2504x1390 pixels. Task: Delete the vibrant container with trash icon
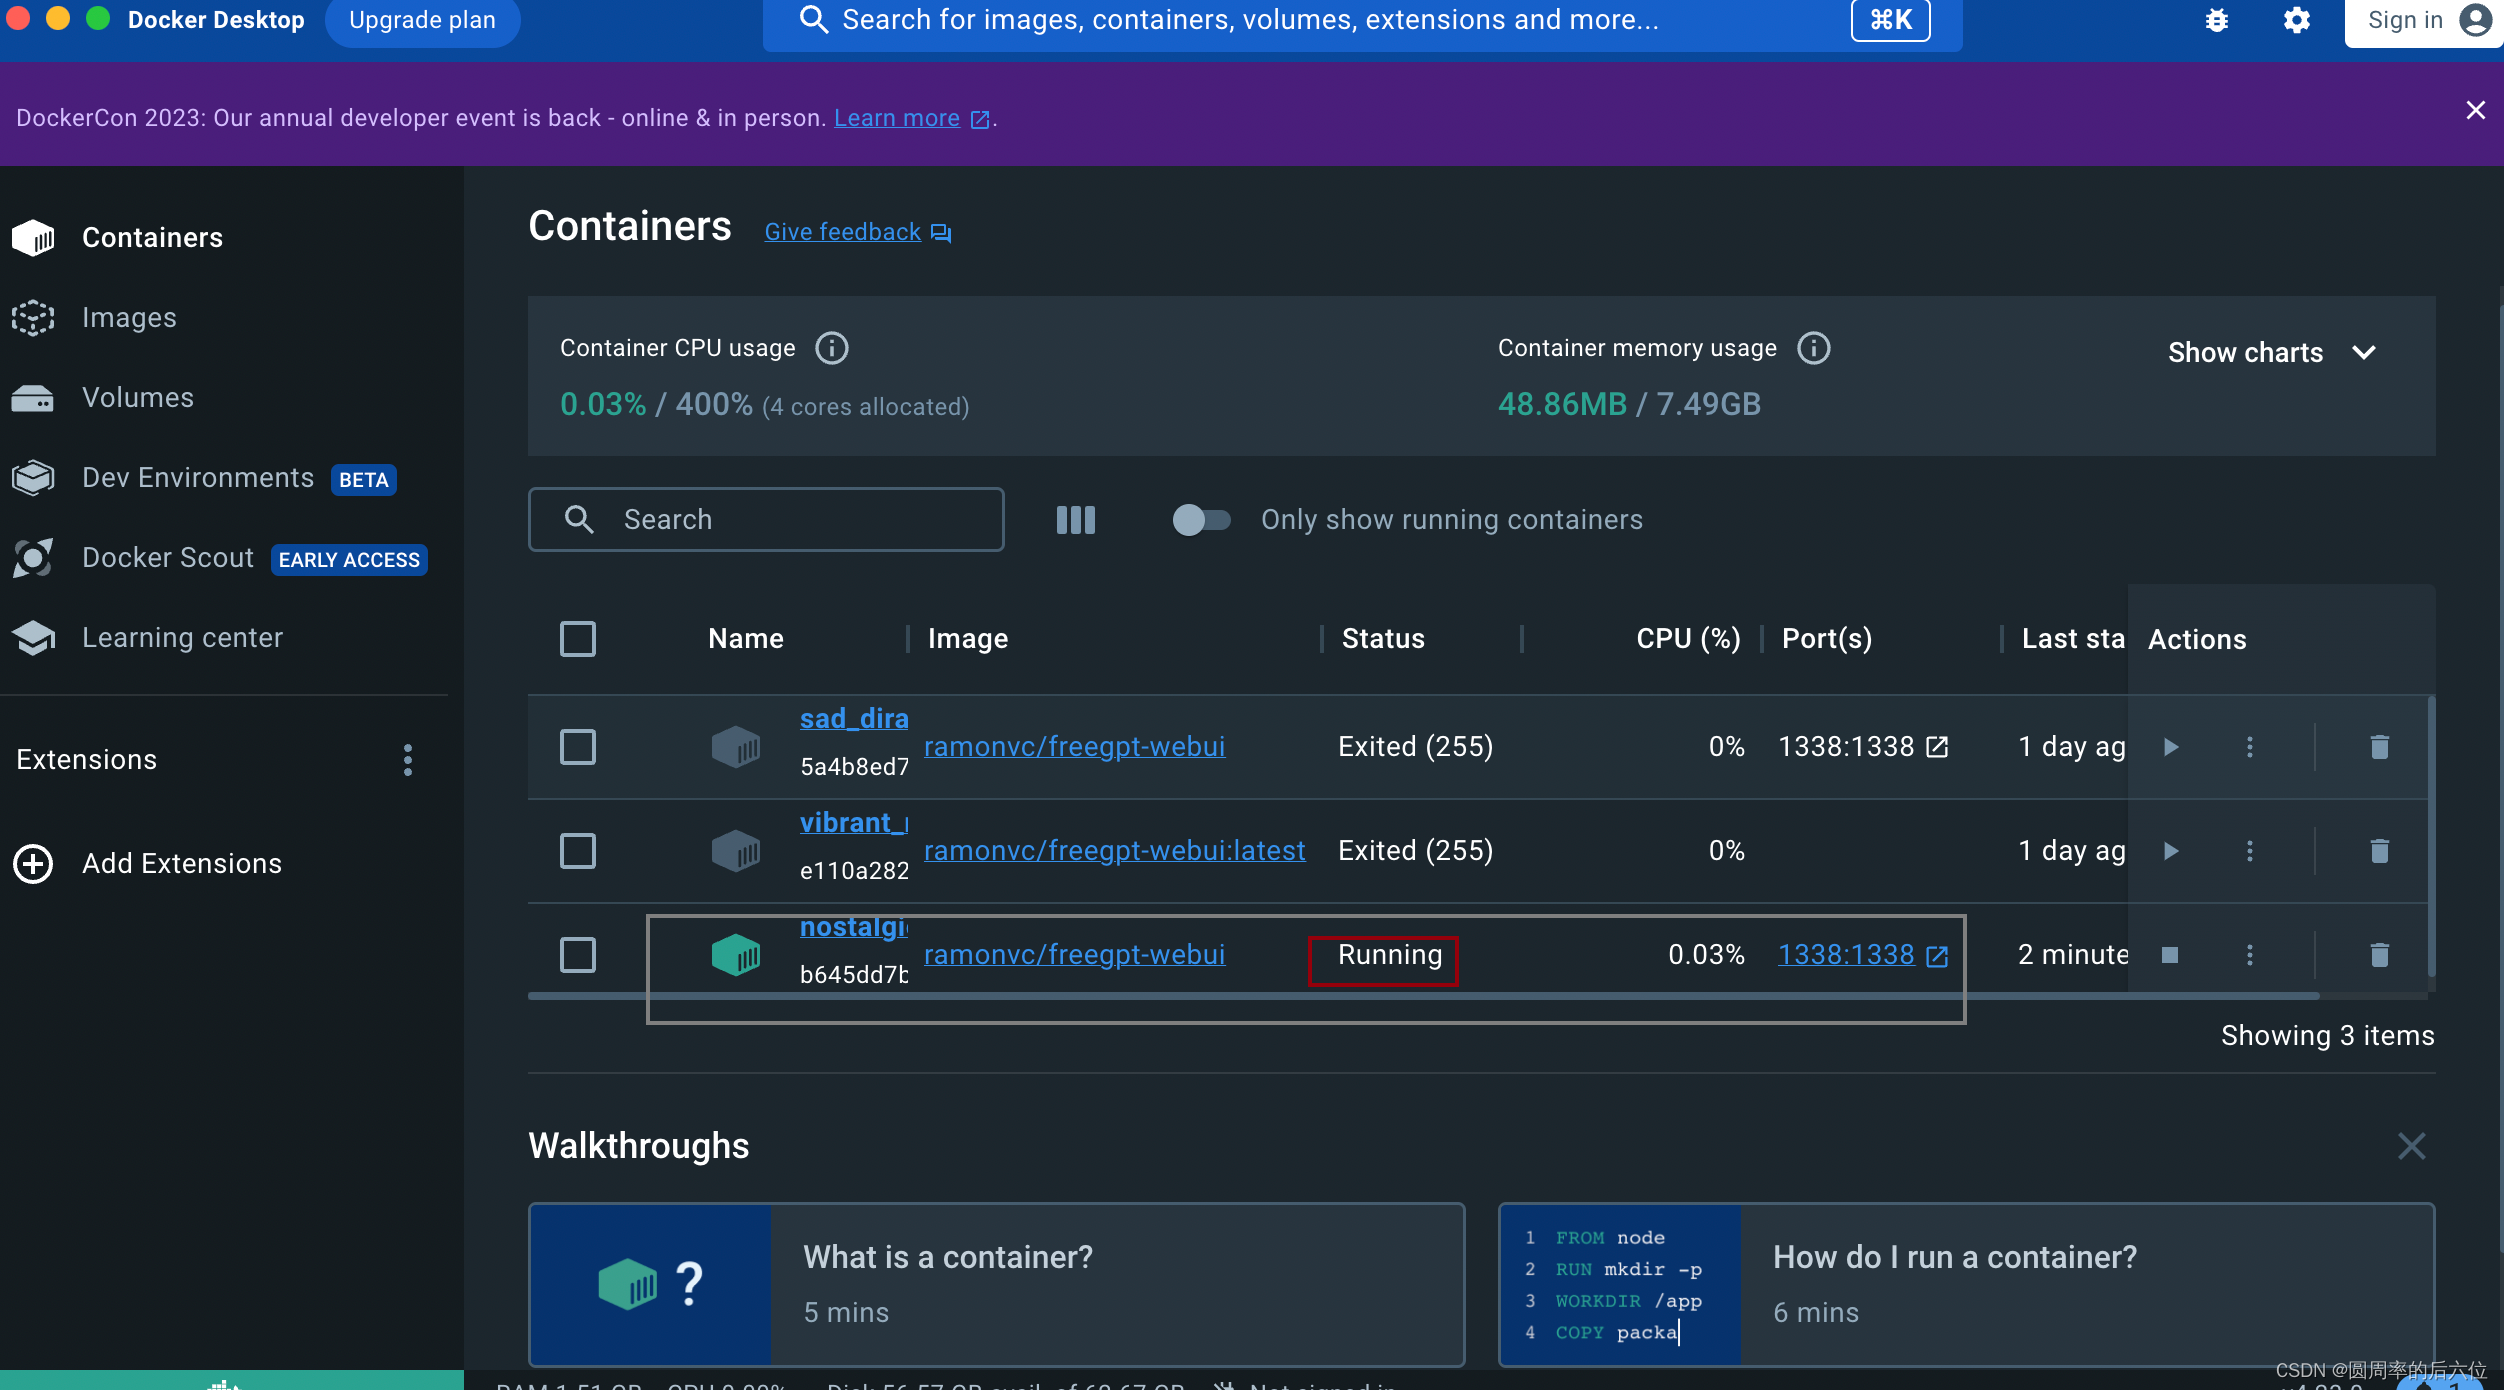(2379, 851)
